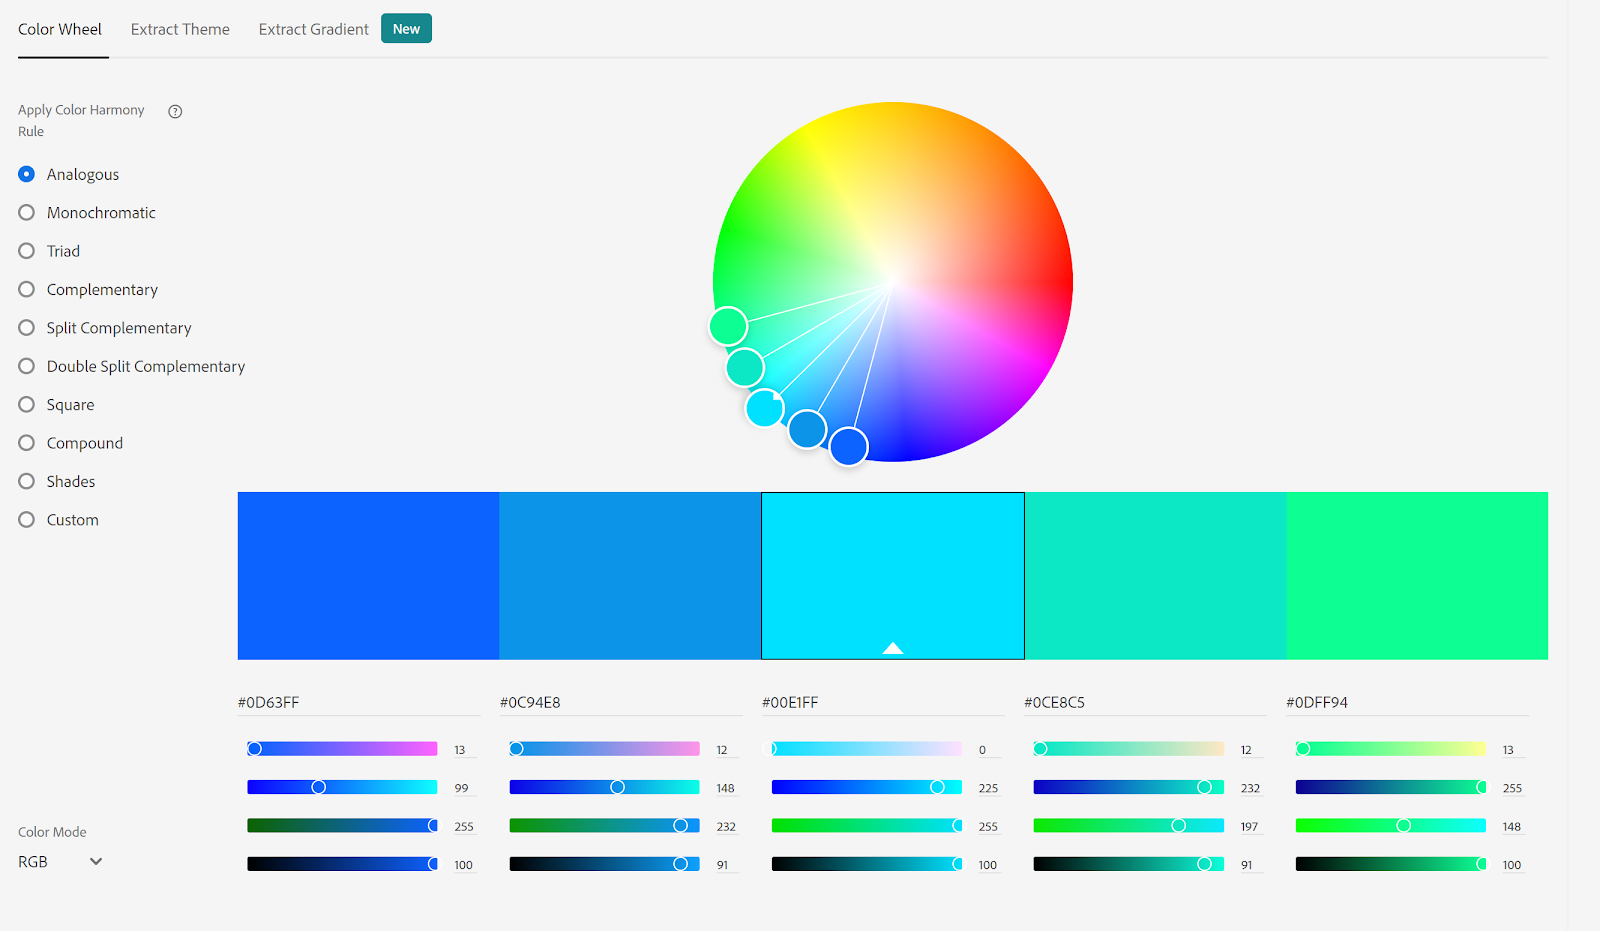Adjust the green slider valued 148 under #0C94E8
Image resolution: width=1600 pixels, height=931 pixels.
604,787
